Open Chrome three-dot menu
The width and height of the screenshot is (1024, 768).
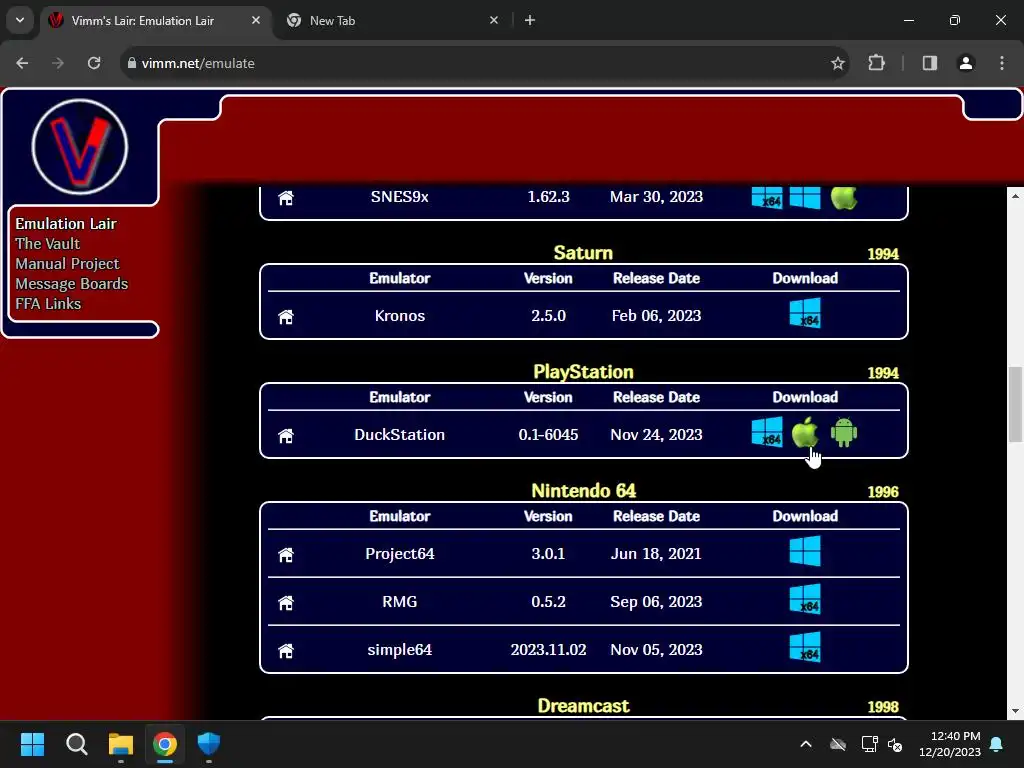tap(1002, 63)
